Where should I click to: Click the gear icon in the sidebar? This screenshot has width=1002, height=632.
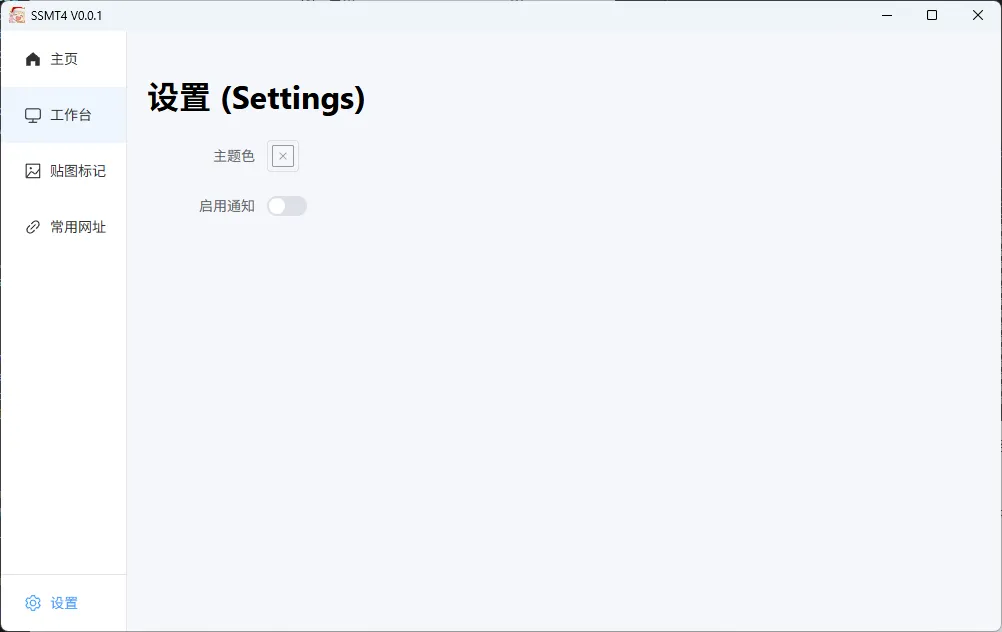pyautogui.click(x=33, y=603)
